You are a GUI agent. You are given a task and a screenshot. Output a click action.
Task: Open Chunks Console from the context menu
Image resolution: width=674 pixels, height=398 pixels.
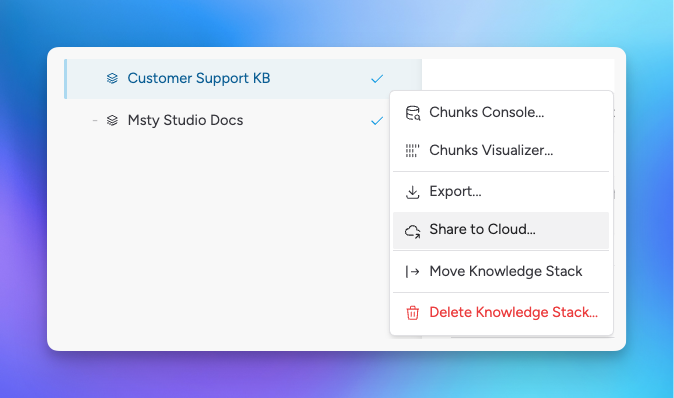click(501, 112)
